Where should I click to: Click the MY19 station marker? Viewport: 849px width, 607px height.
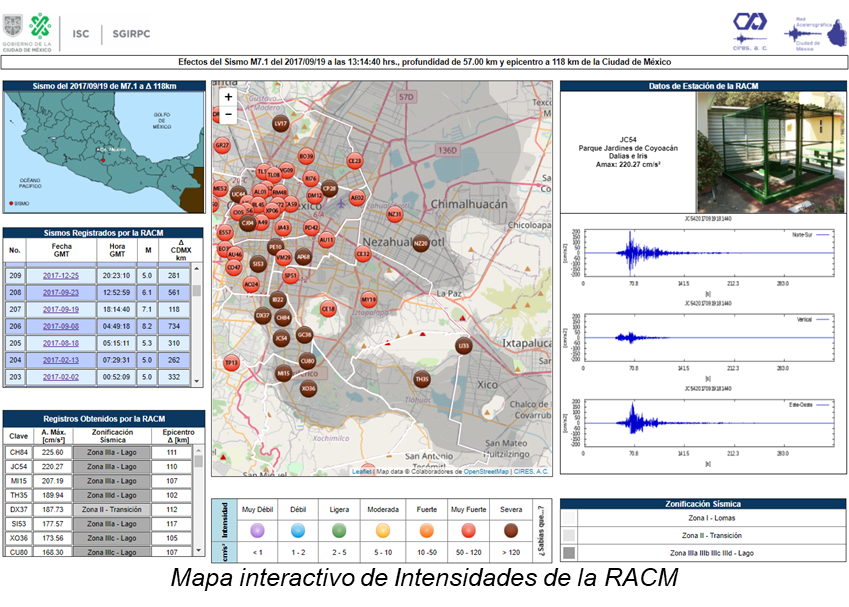(368, 299)
